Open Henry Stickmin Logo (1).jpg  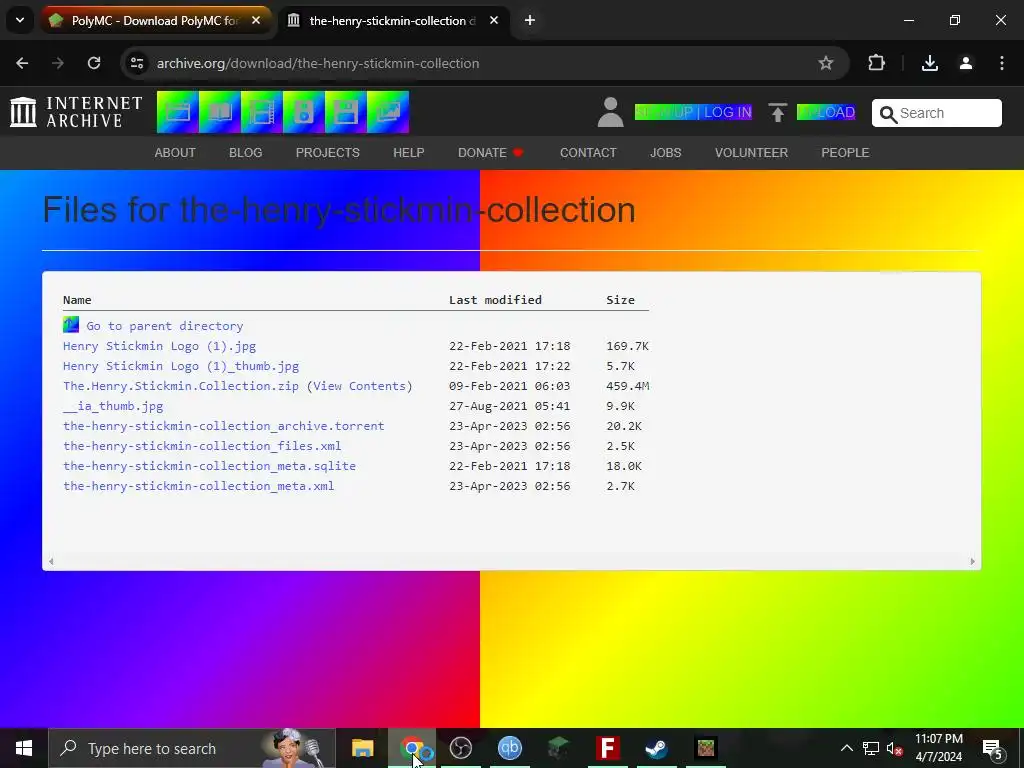click(x=159, y=346)
